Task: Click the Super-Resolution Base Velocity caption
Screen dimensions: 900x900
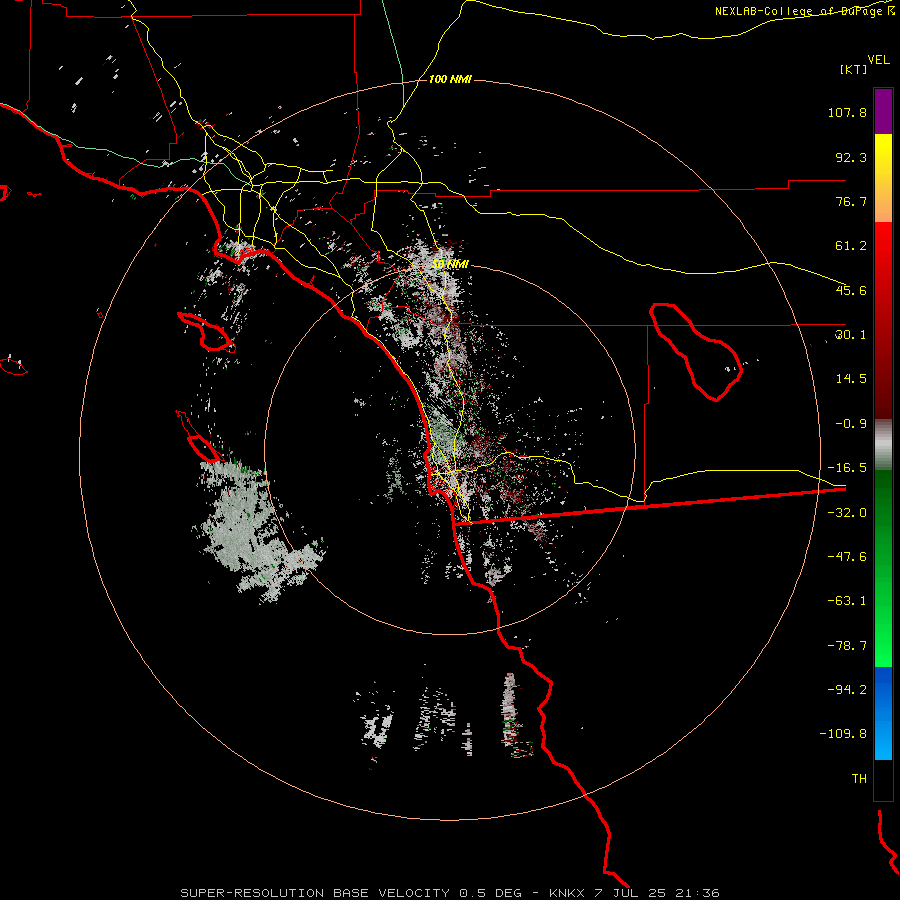Action: 449,893
